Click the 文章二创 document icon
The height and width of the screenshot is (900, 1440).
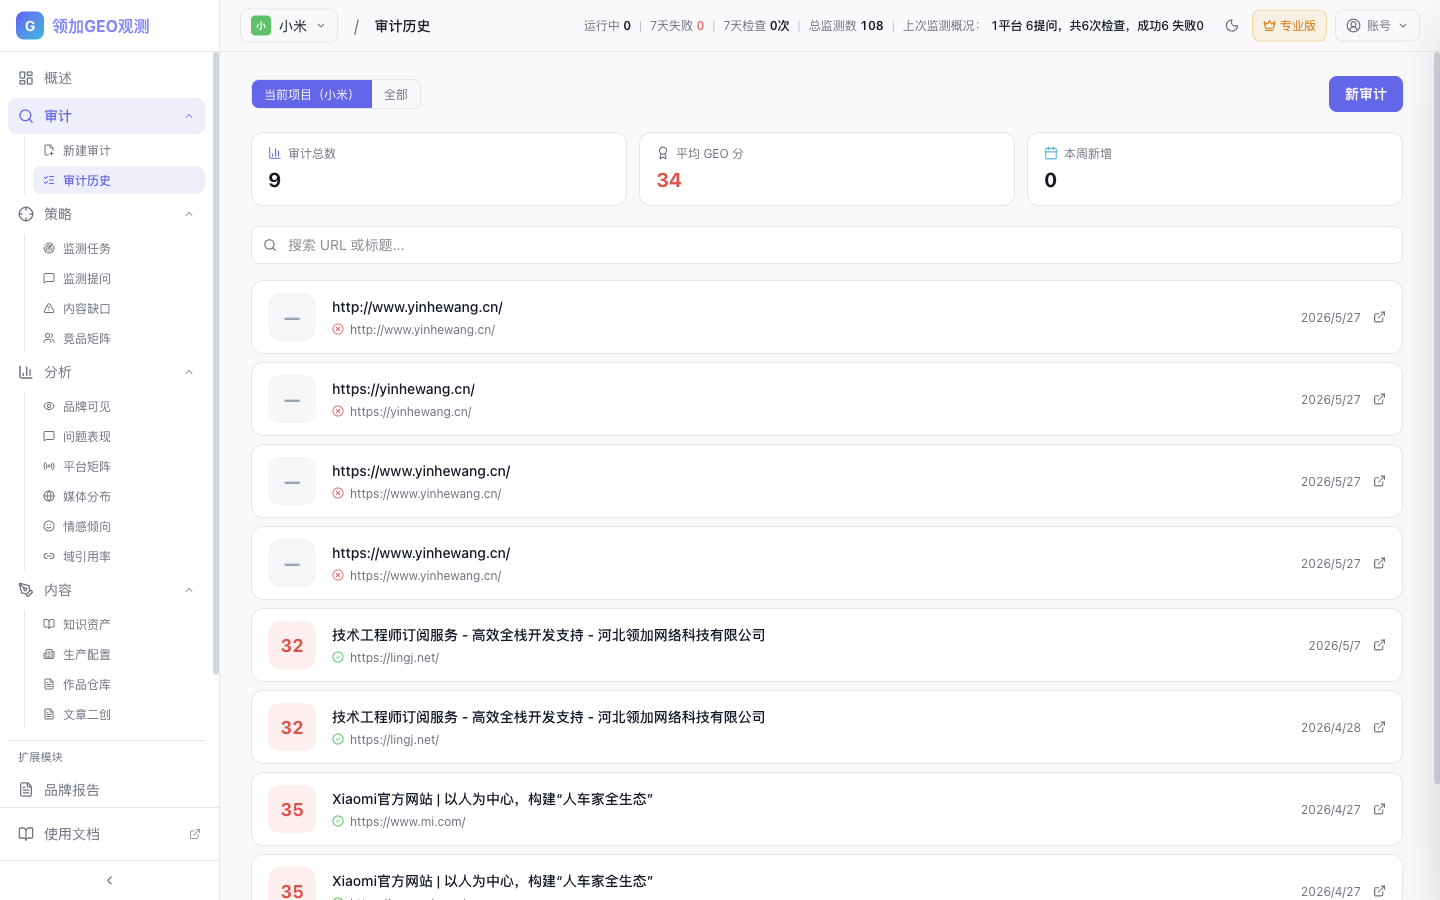49,714
